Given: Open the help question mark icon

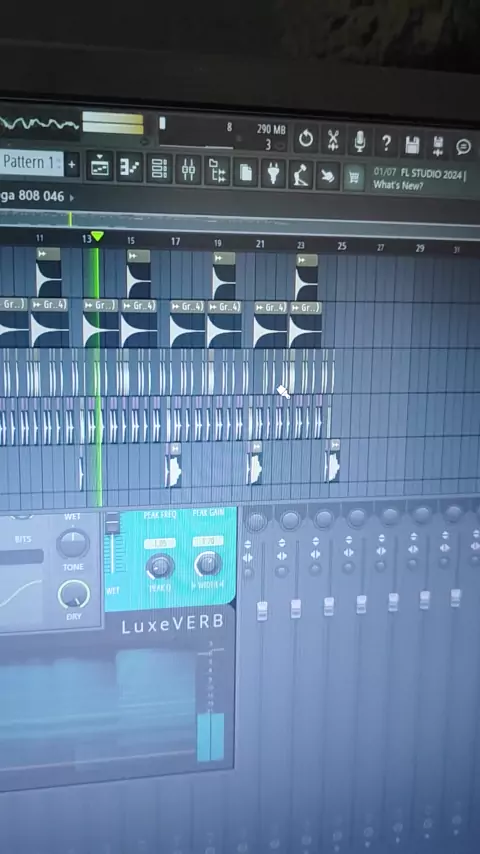Looking at the screenshot, I should point(386,143).
